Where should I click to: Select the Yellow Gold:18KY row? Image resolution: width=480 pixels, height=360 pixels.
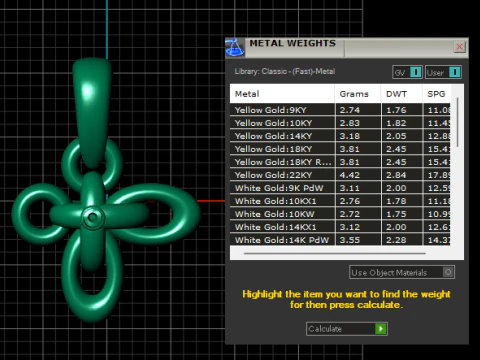point(340,149)
